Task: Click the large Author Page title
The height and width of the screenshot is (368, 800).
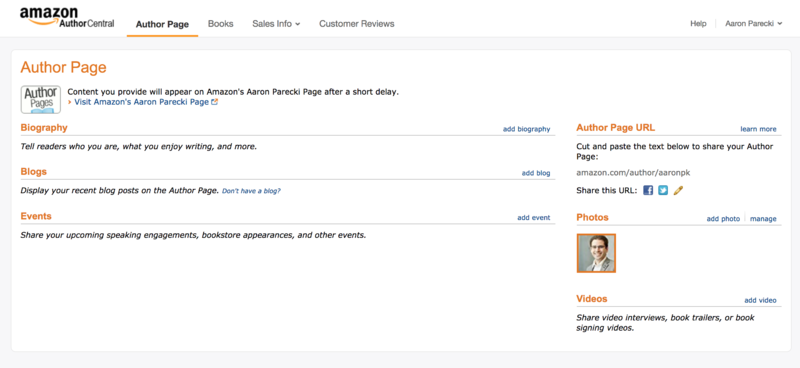Action: 63,67
